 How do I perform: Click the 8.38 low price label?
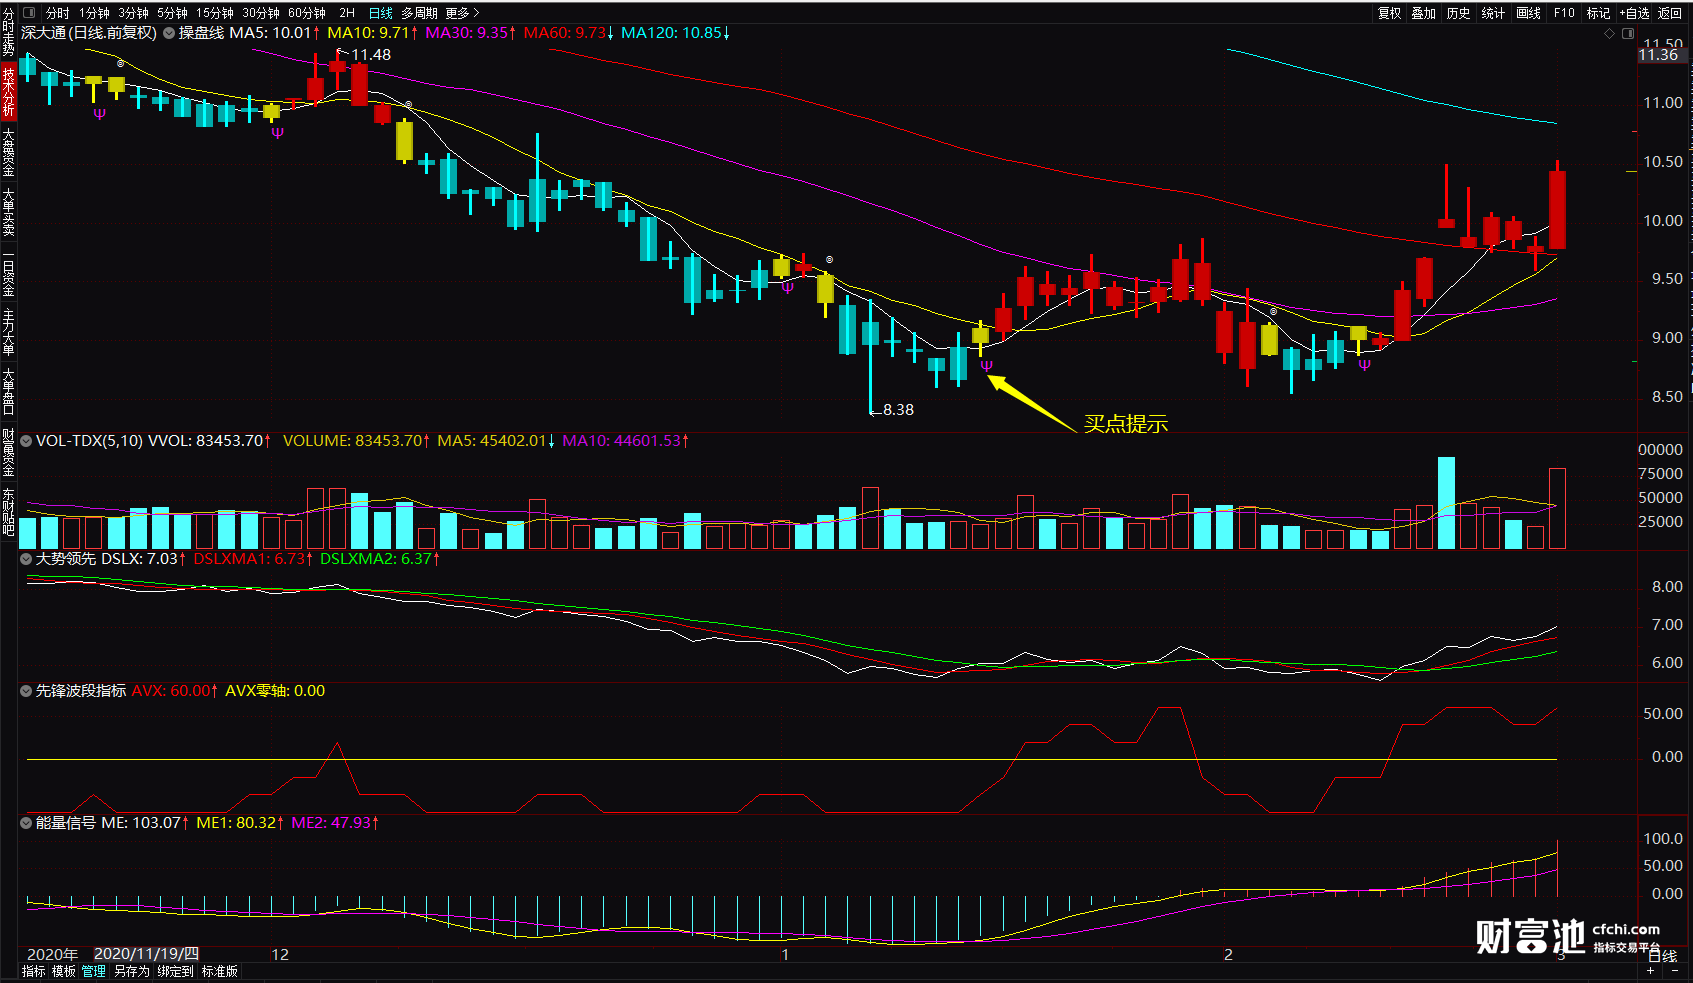point(898,410)
